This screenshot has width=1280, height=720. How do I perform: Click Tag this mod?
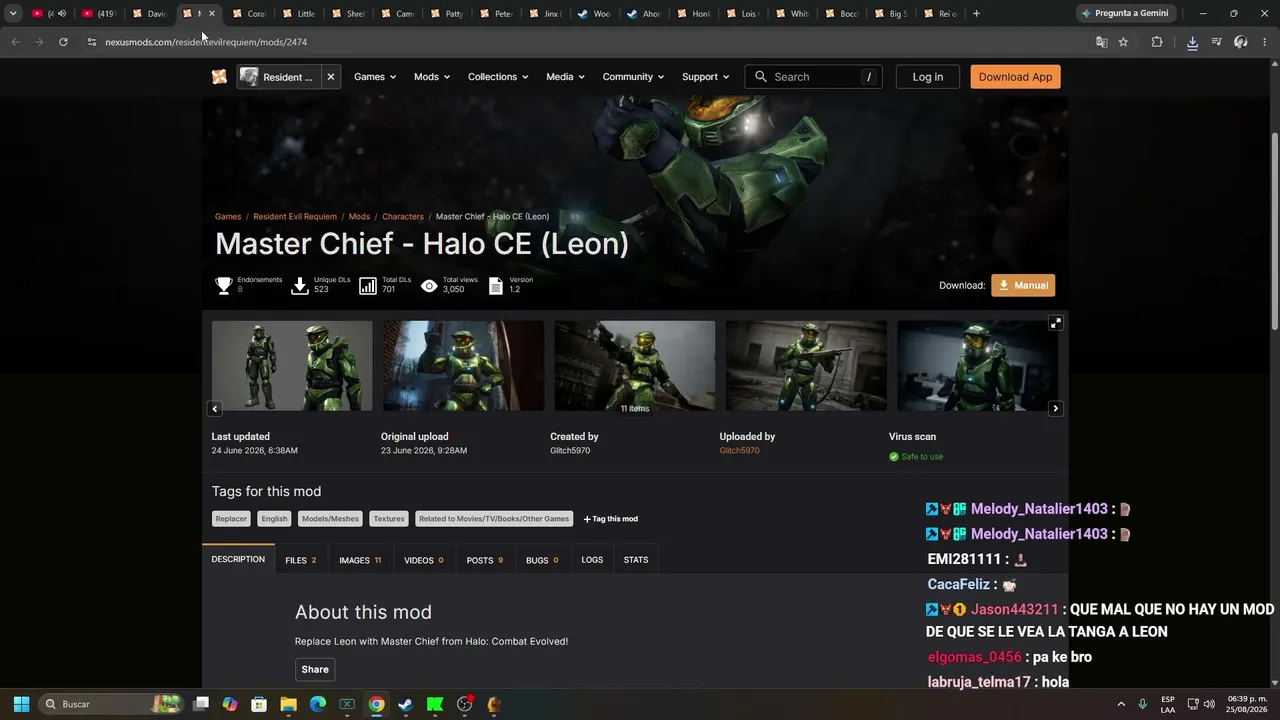click(611, 519)
